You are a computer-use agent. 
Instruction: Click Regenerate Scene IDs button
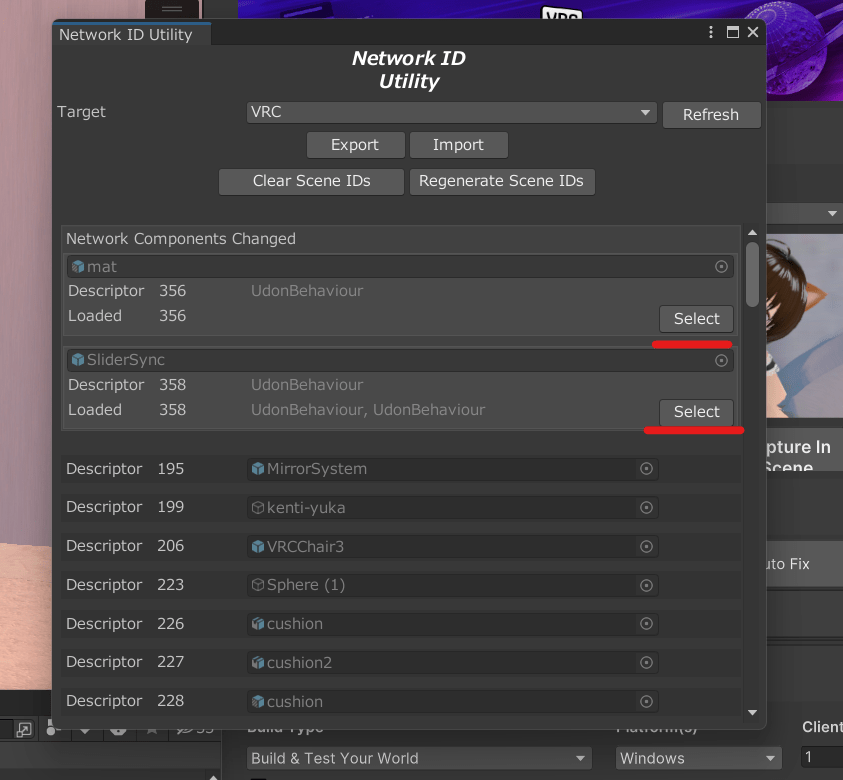(x=501, y=181)
